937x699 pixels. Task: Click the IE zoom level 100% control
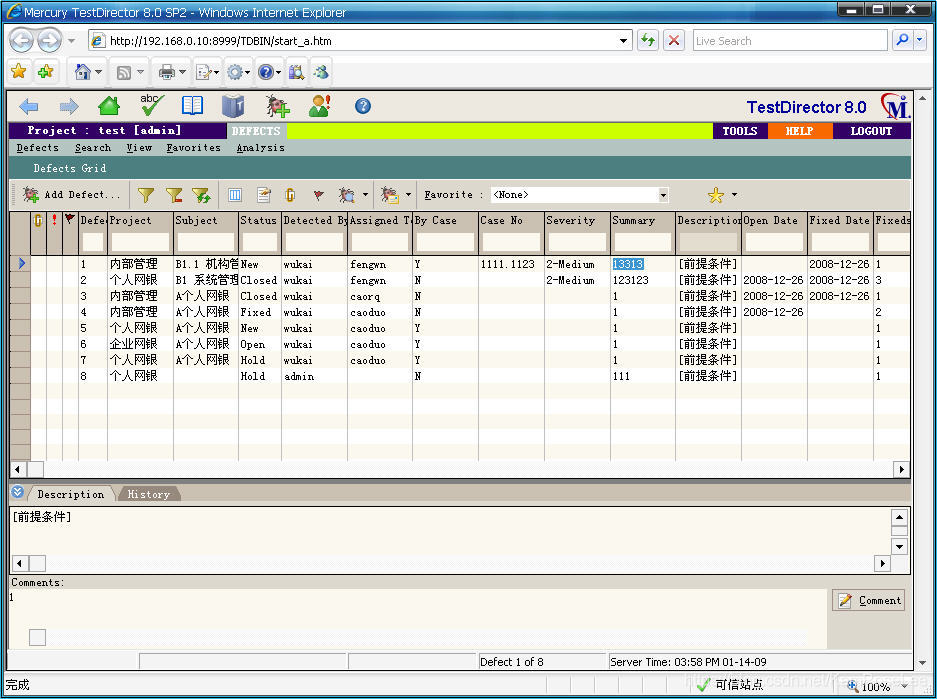[x=876, y=686]
